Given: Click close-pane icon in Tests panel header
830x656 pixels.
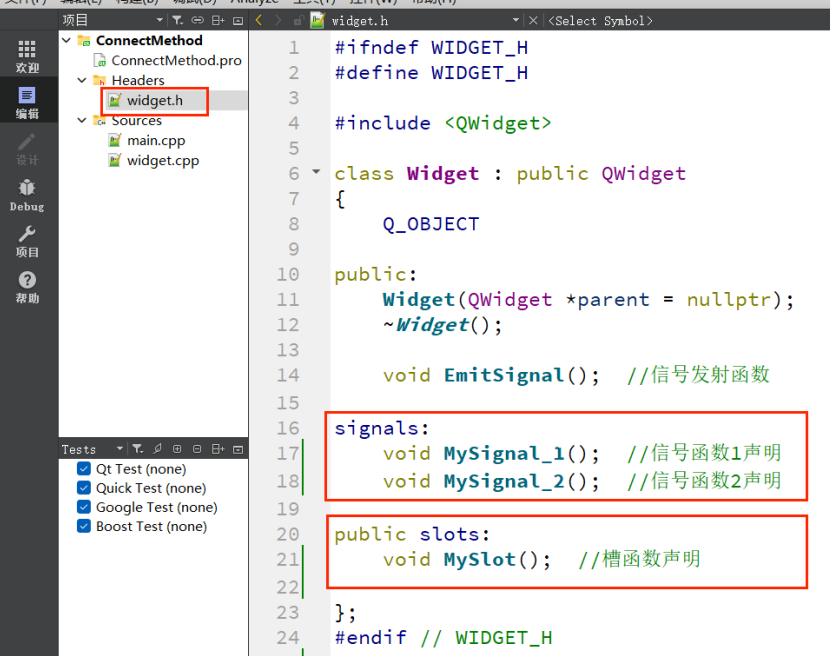Looking at the screenshot, I should click(x=238, y=449).
